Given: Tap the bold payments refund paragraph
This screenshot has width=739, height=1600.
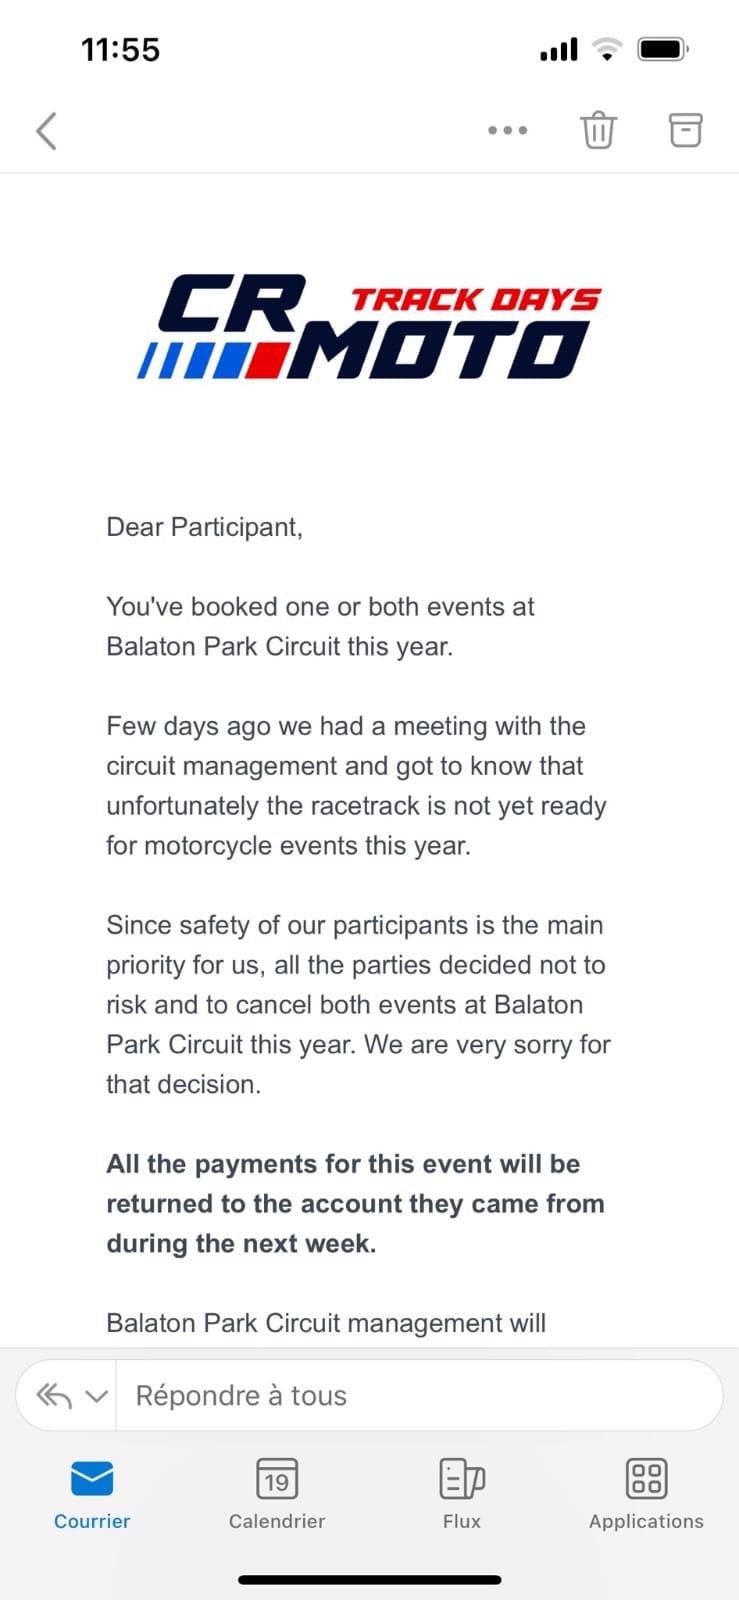Looking at the screenshot, I should pyautogui.click(x=355, y=1203).
